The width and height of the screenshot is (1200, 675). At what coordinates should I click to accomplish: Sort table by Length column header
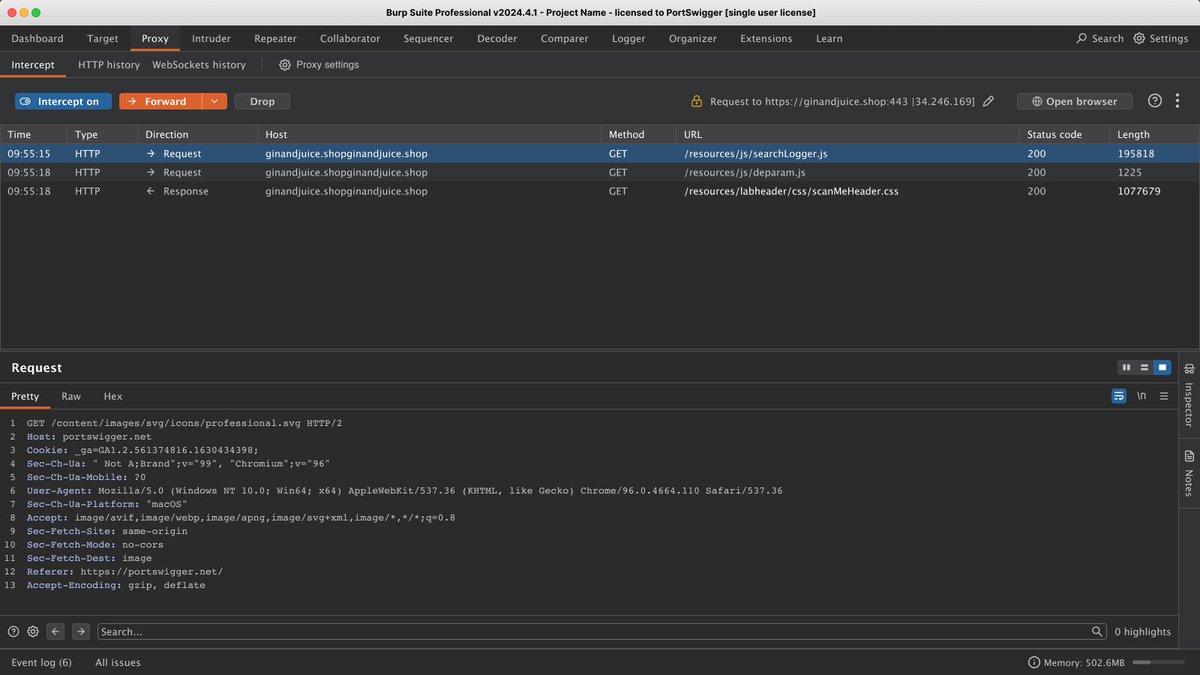(1154, 134)
